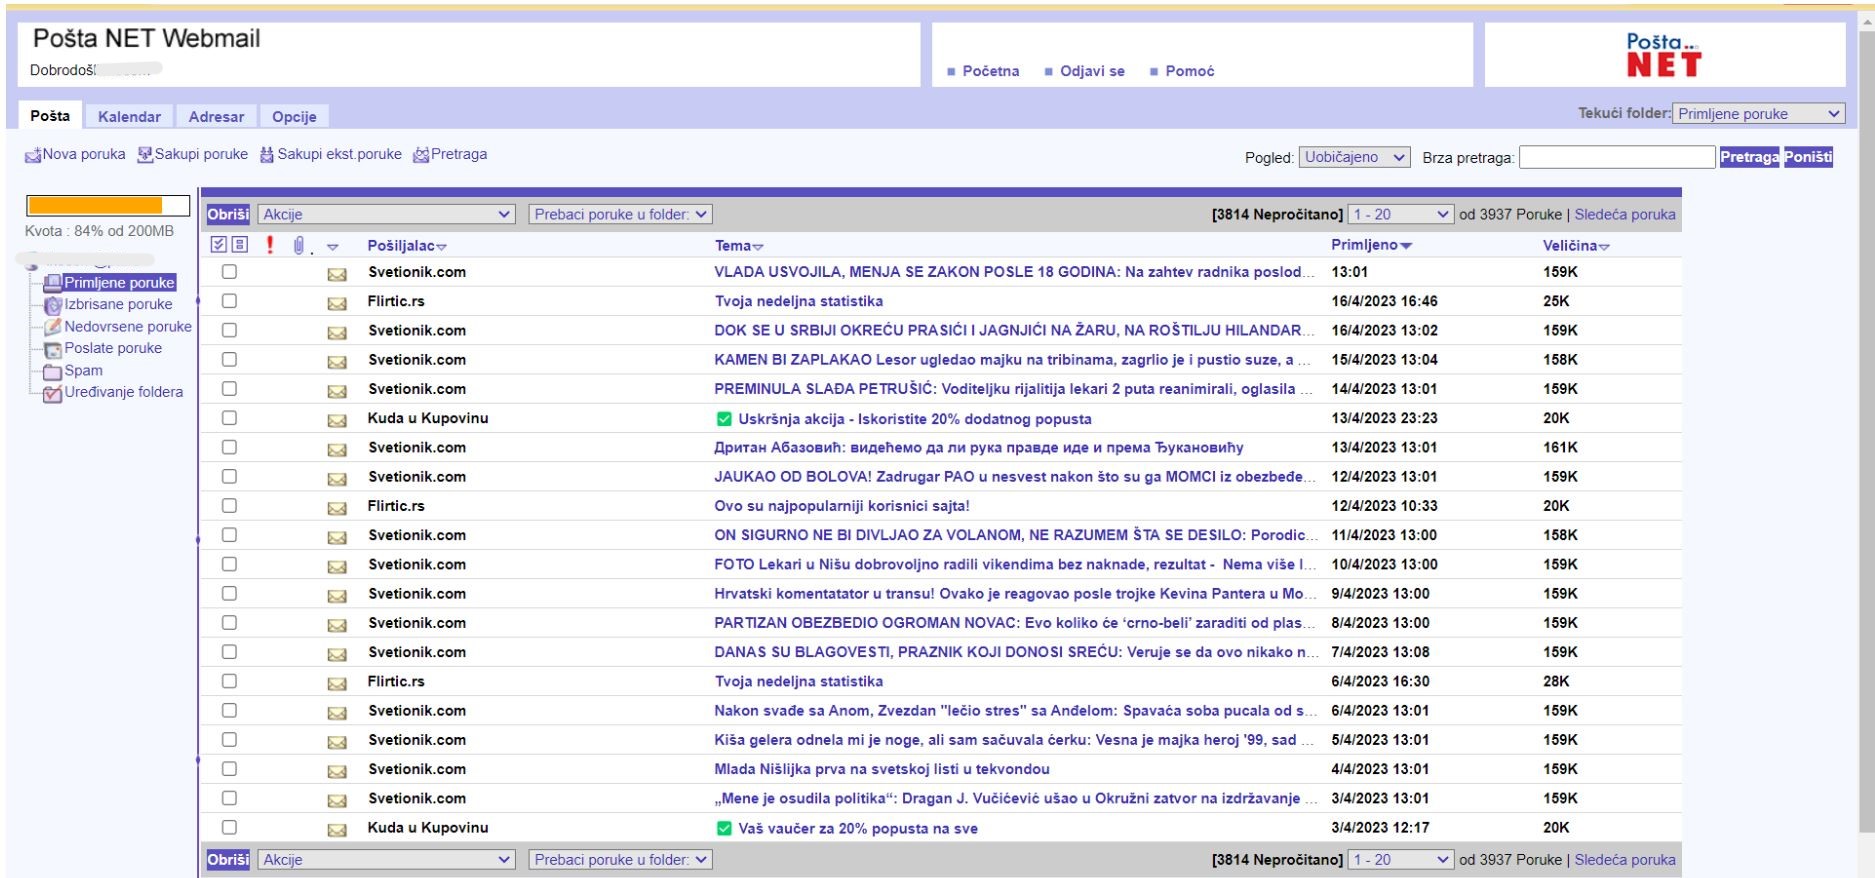Image resolution: width=1875 pixels, height=878 pixels.
Task: Click envelope icon of Uskršnja akcija message
Action: pos(337,420)
